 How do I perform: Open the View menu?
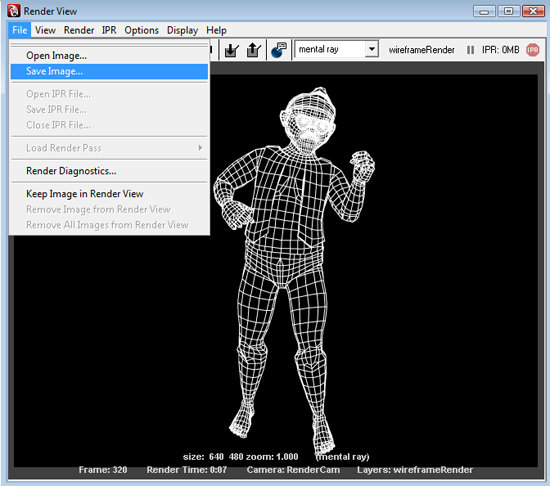coord(45,30)
